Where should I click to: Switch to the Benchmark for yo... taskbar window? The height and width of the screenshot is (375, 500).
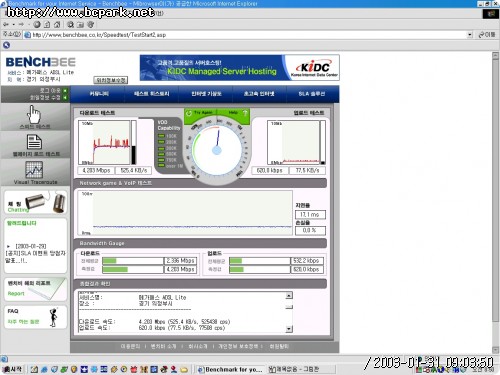coord(230,369)
